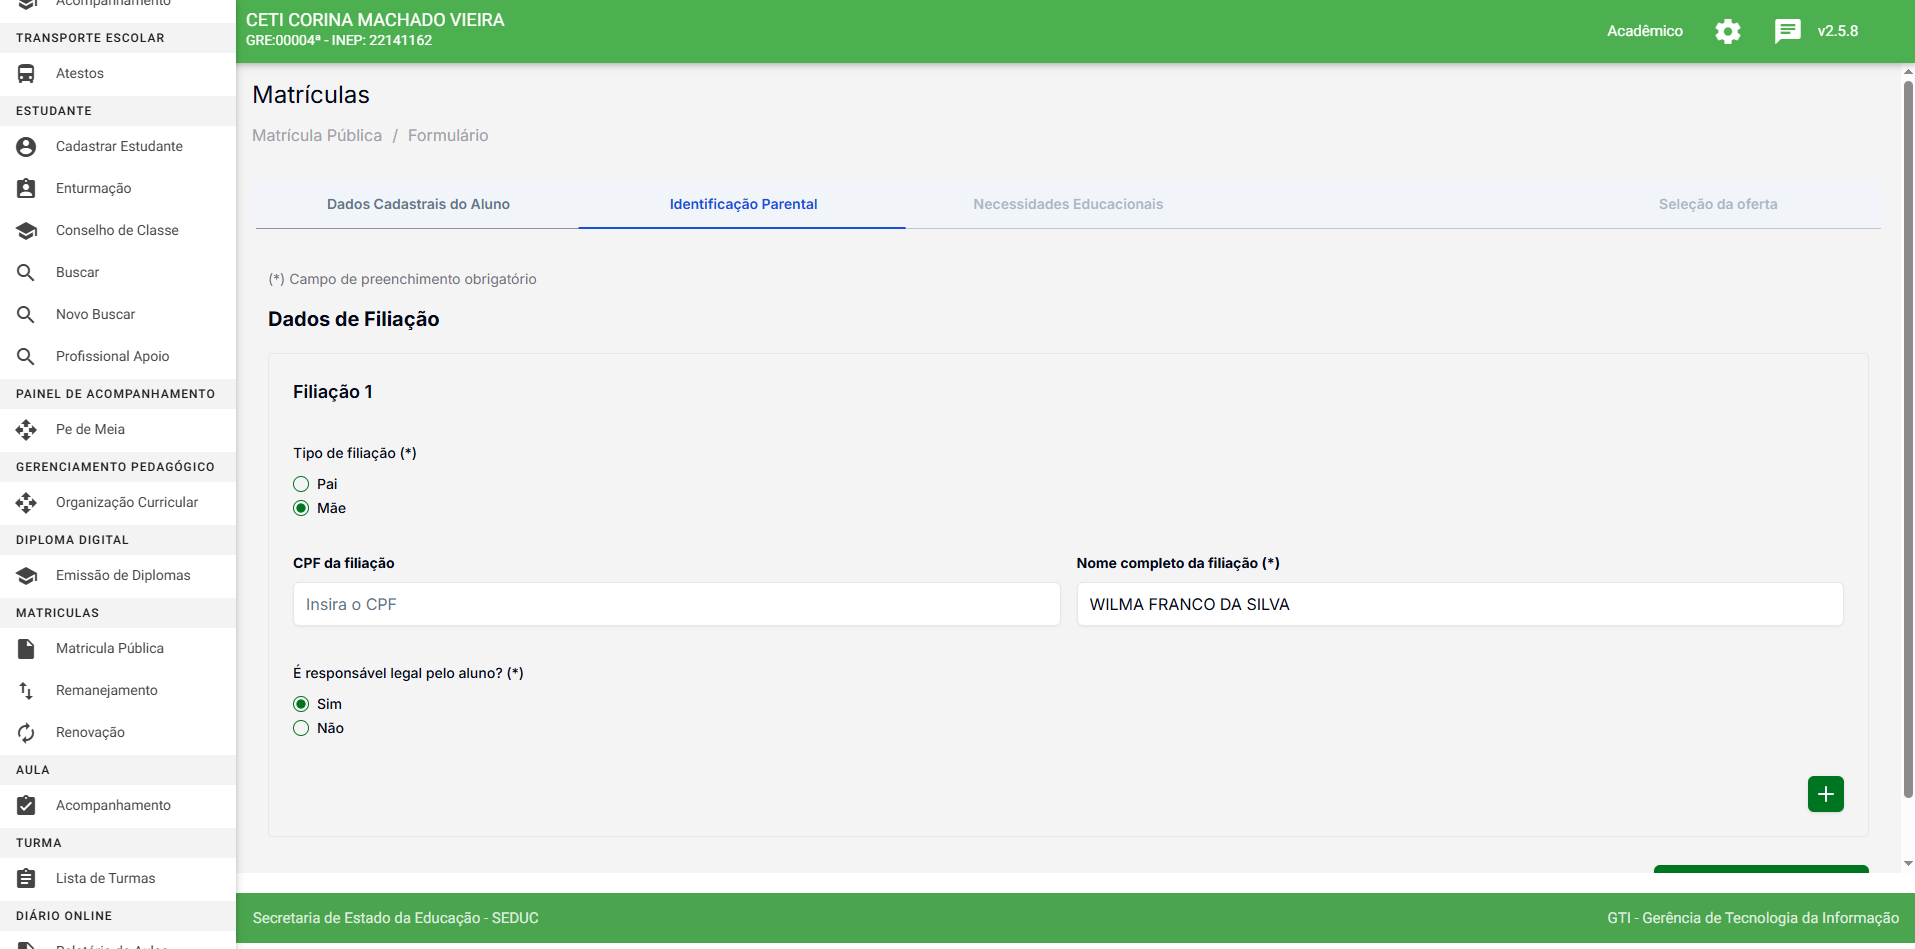Switch to Dados Cadastrais do Aluno tab

click(418, 204)
